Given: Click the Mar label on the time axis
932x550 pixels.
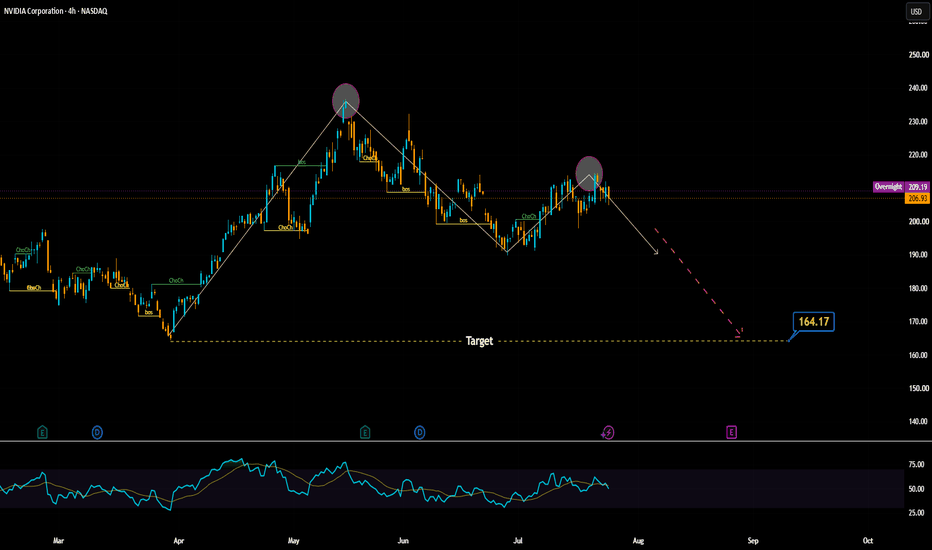Looking at the screenshot, I should tap(58, 540).
